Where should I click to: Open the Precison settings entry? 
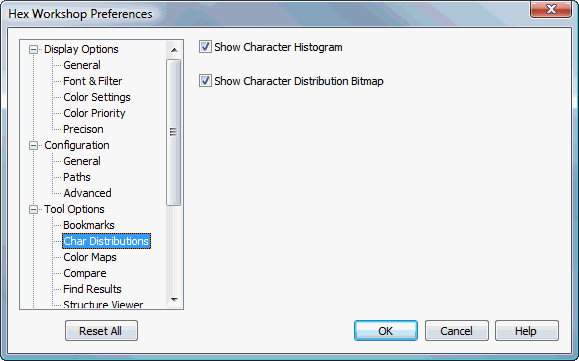pyautogui.click(x=83, y=129)
